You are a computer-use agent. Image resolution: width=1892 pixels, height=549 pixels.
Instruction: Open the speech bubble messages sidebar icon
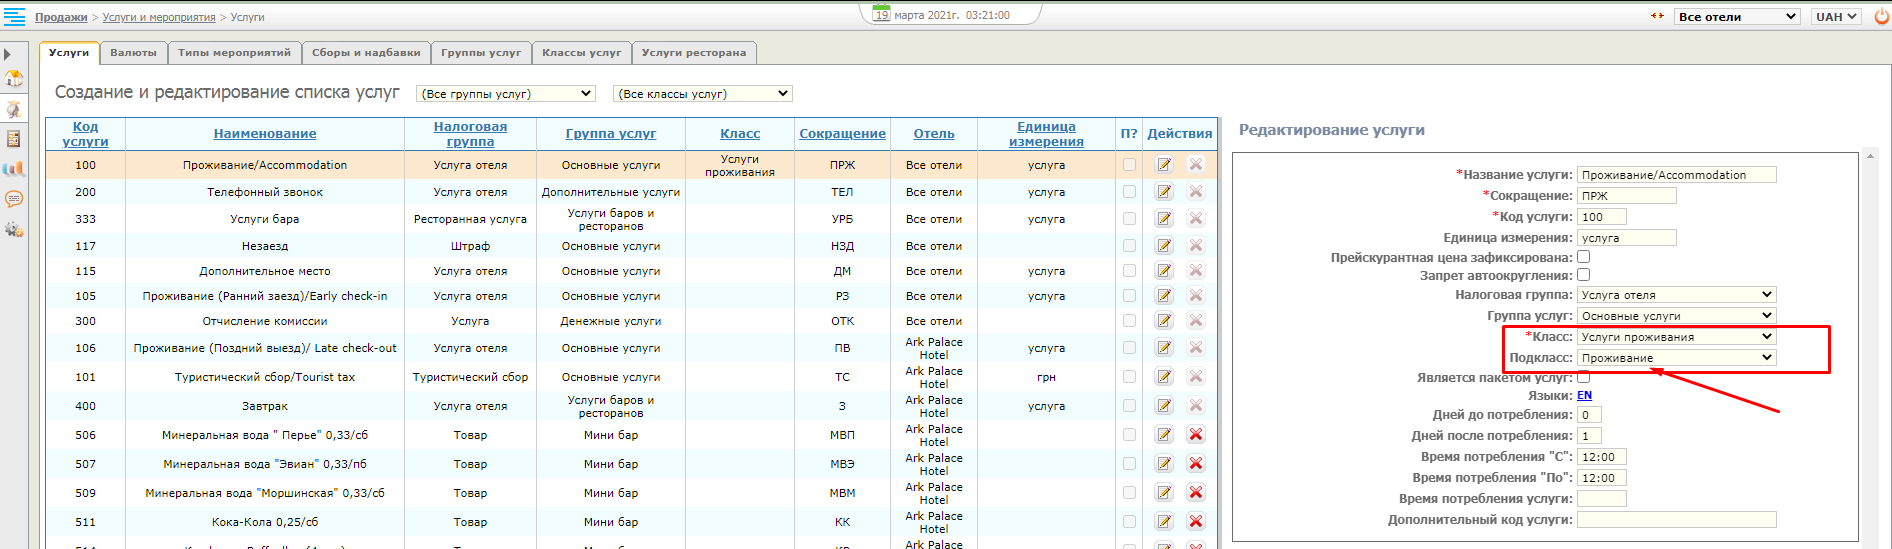click(14, 199)
